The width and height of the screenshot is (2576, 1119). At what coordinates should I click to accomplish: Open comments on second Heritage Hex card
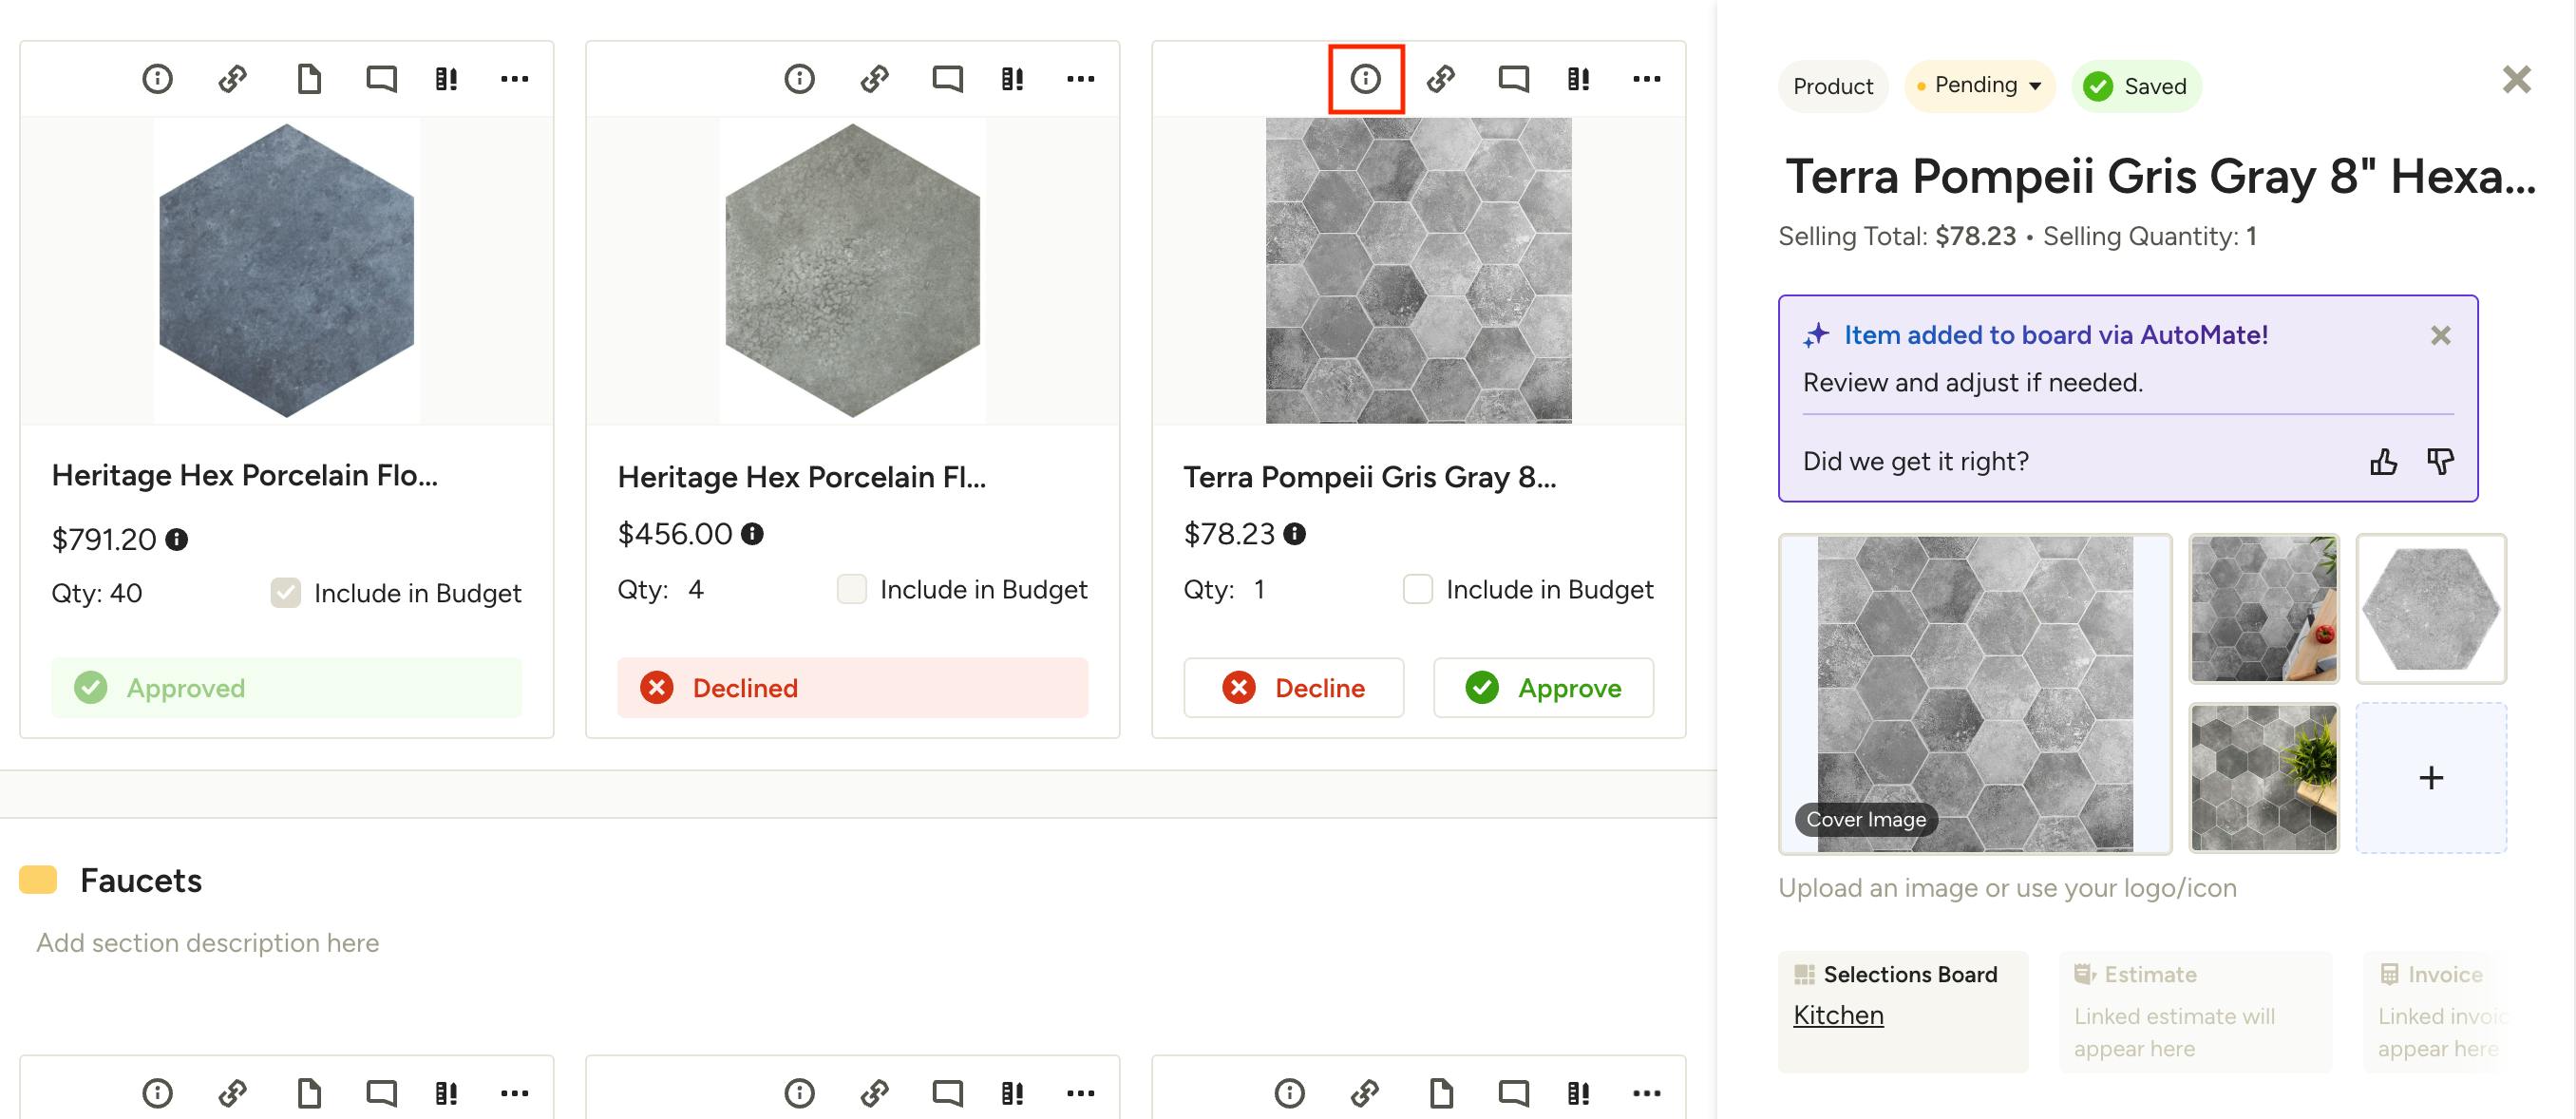pos(946,78)
